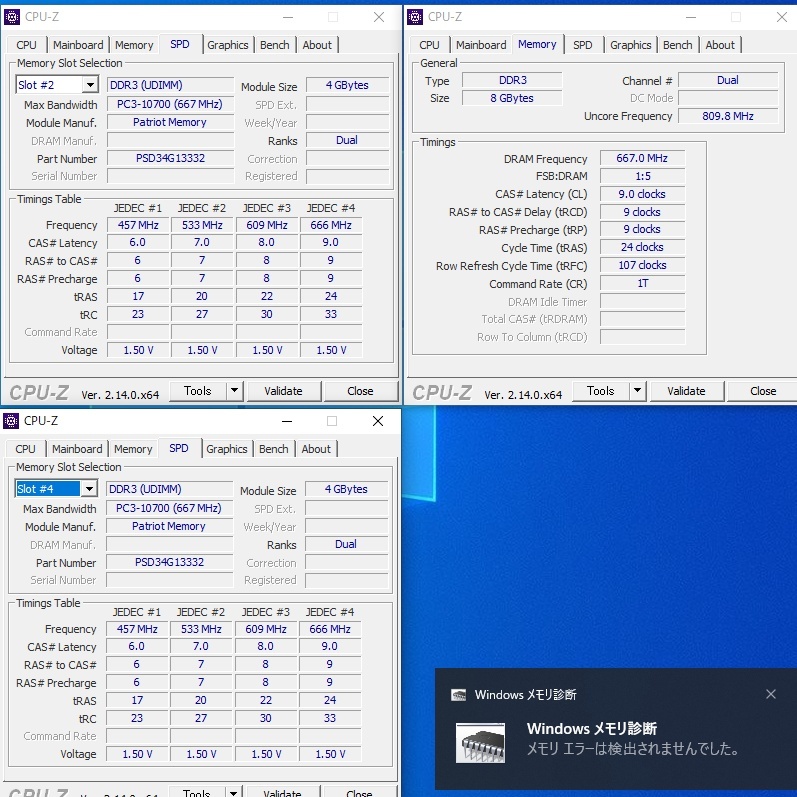
Task: Click Channel # Dual value
Action: pyautogui.click(x=728, y=80)
